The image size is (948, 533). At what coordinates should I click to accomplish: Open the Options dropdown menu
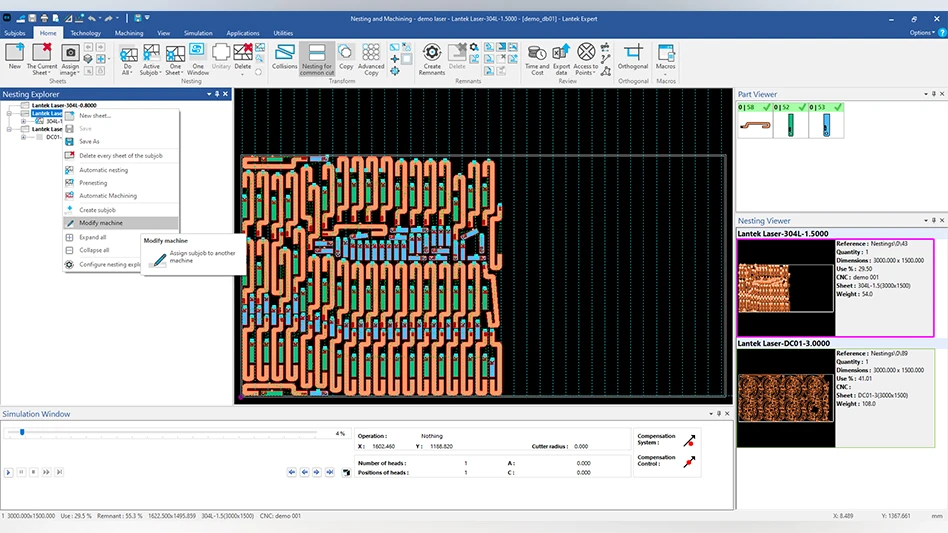pyautogui.click(x=921, y=33)
